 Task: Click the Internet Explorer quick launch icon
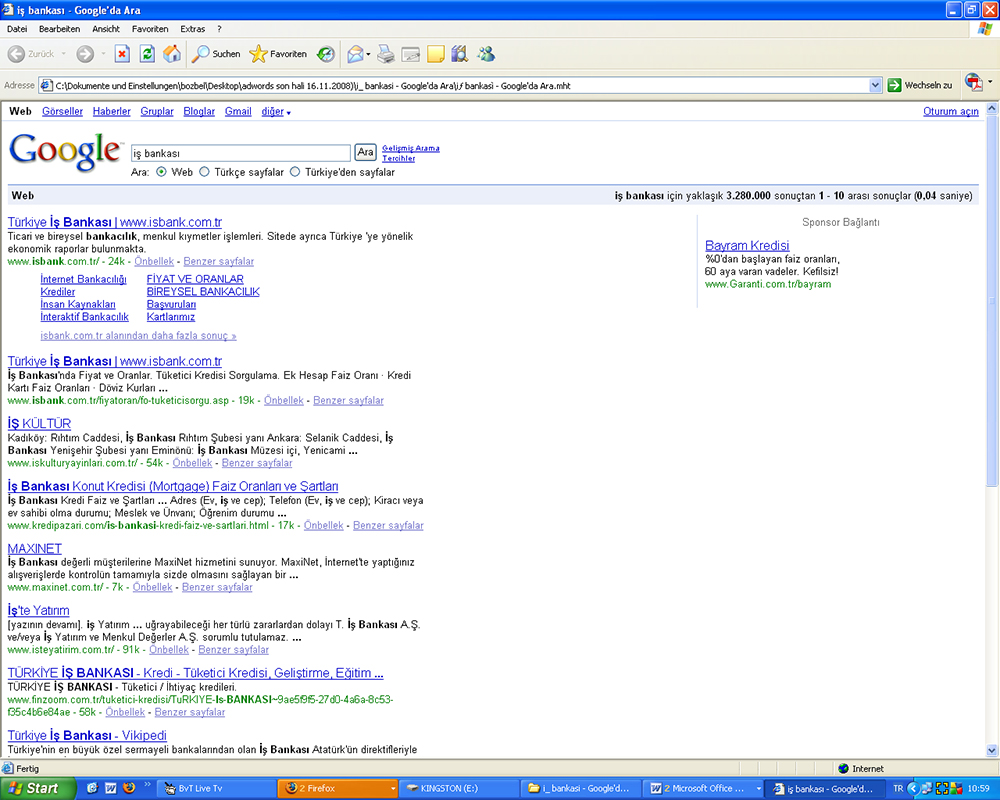(92, 789)
